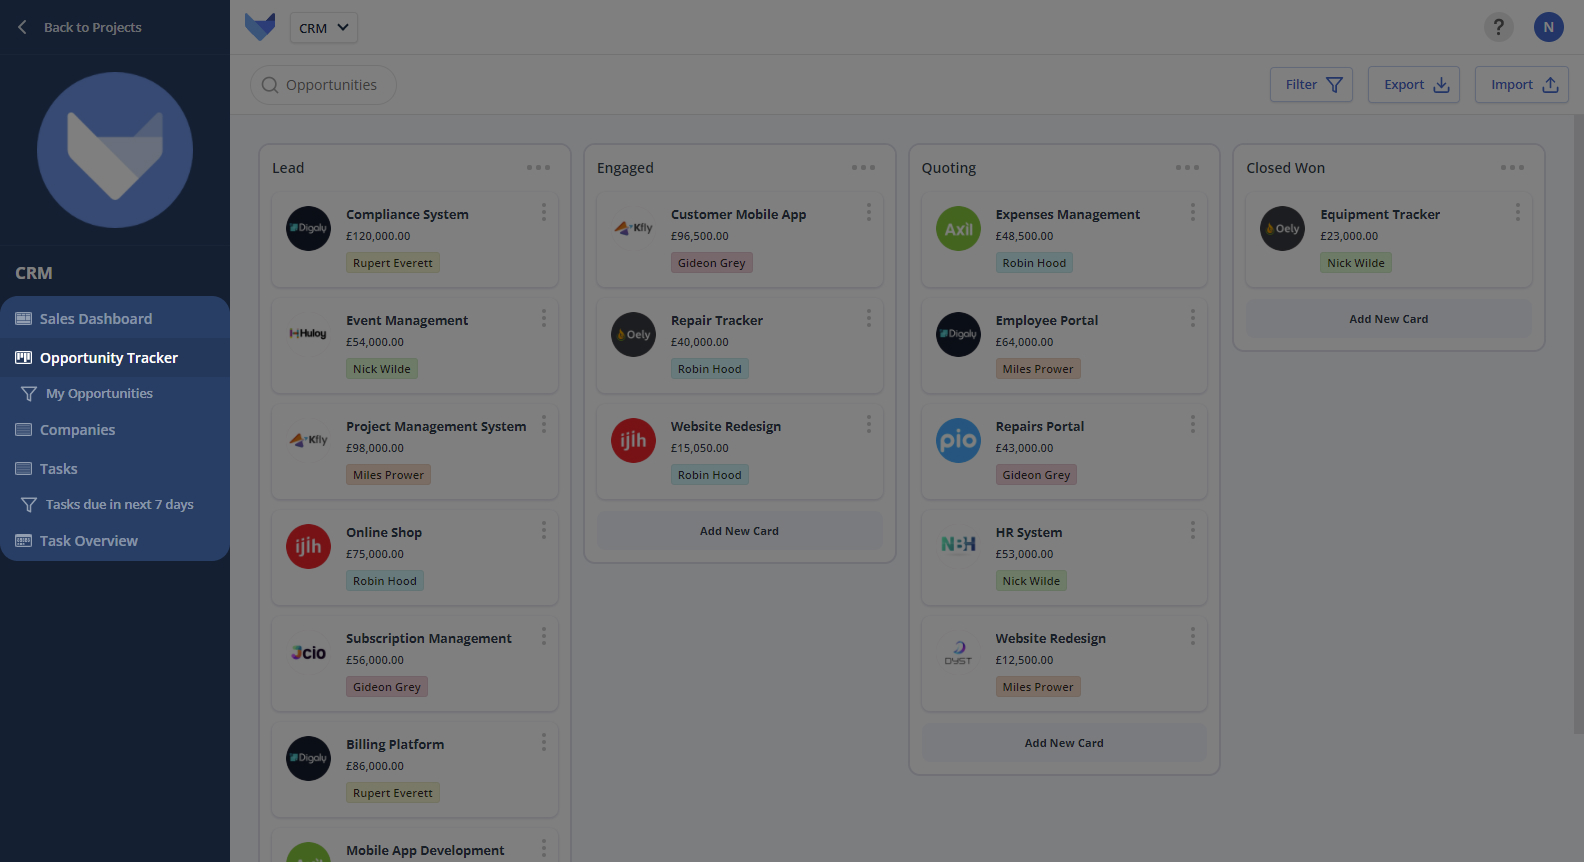The width and height of the screenshot is (1584, 862).
Task: Add a new card to Engaged
Action: pyautogui.click(x=739, y=531)
